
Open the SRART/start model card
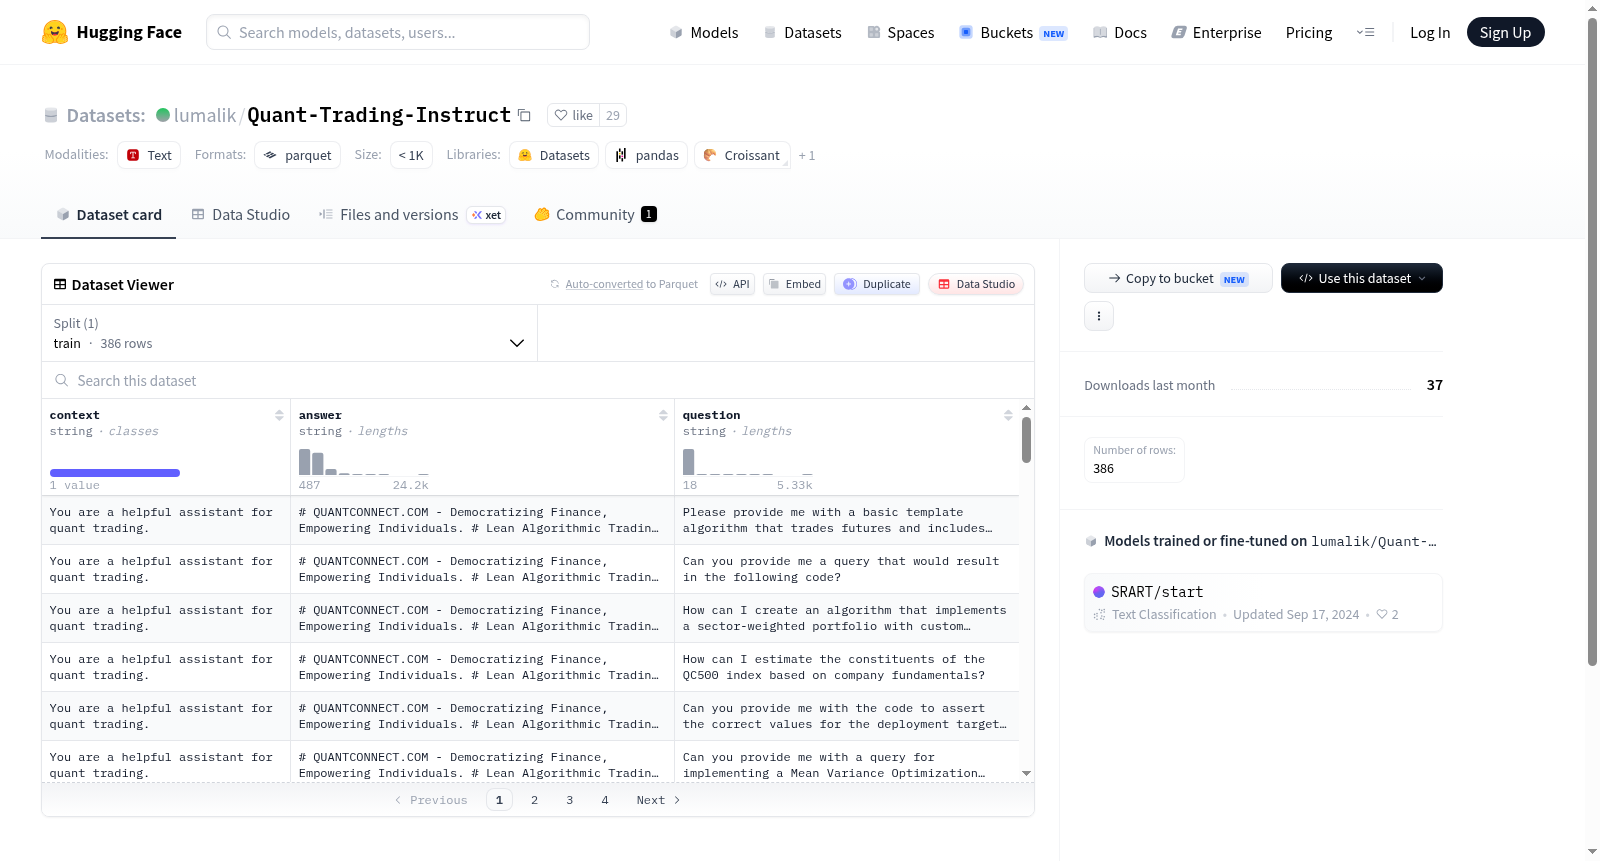(x=1263, y=602)
